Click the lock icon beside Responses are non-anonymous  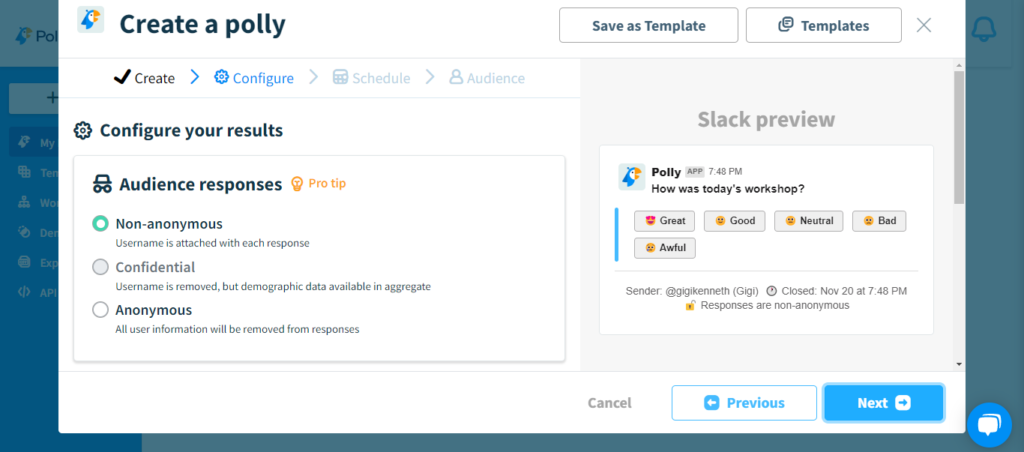[690, 305]
